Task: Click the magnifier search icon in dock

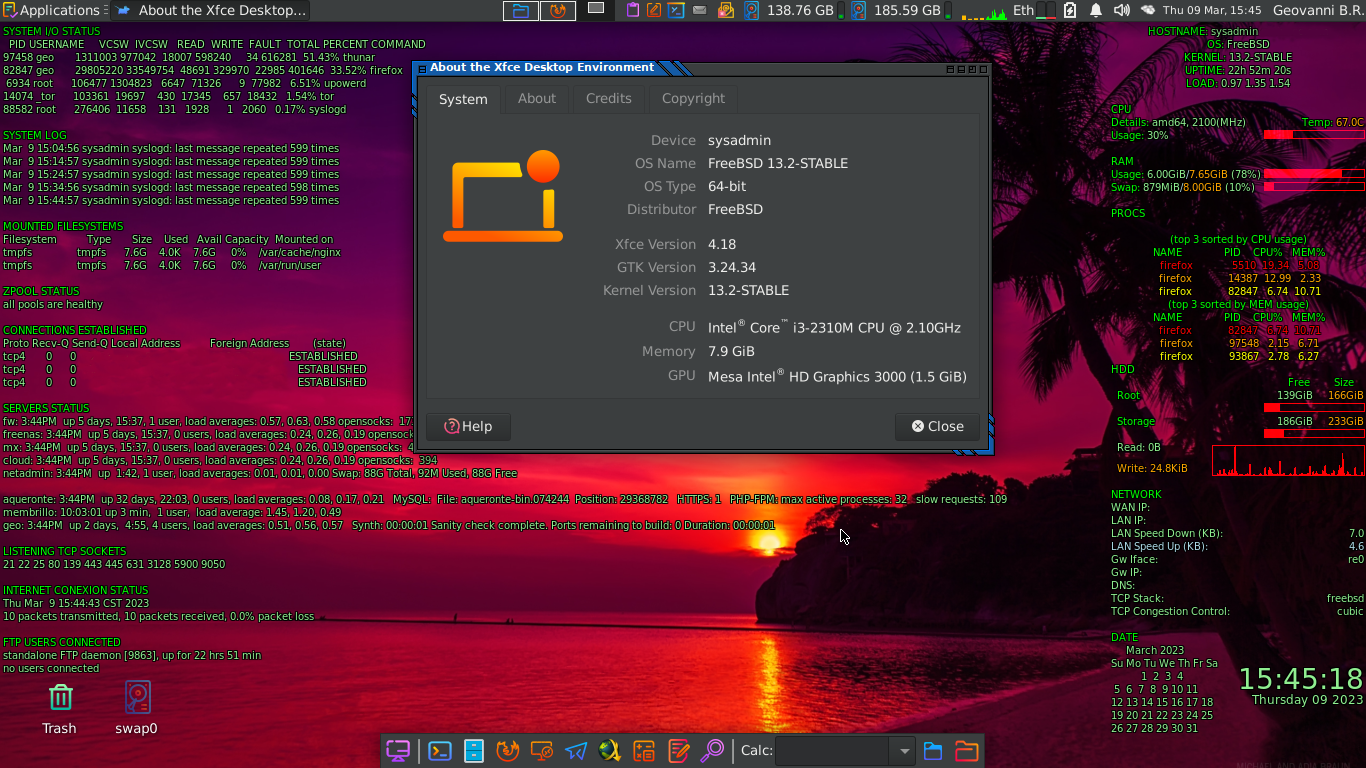Action: [712, 751]
